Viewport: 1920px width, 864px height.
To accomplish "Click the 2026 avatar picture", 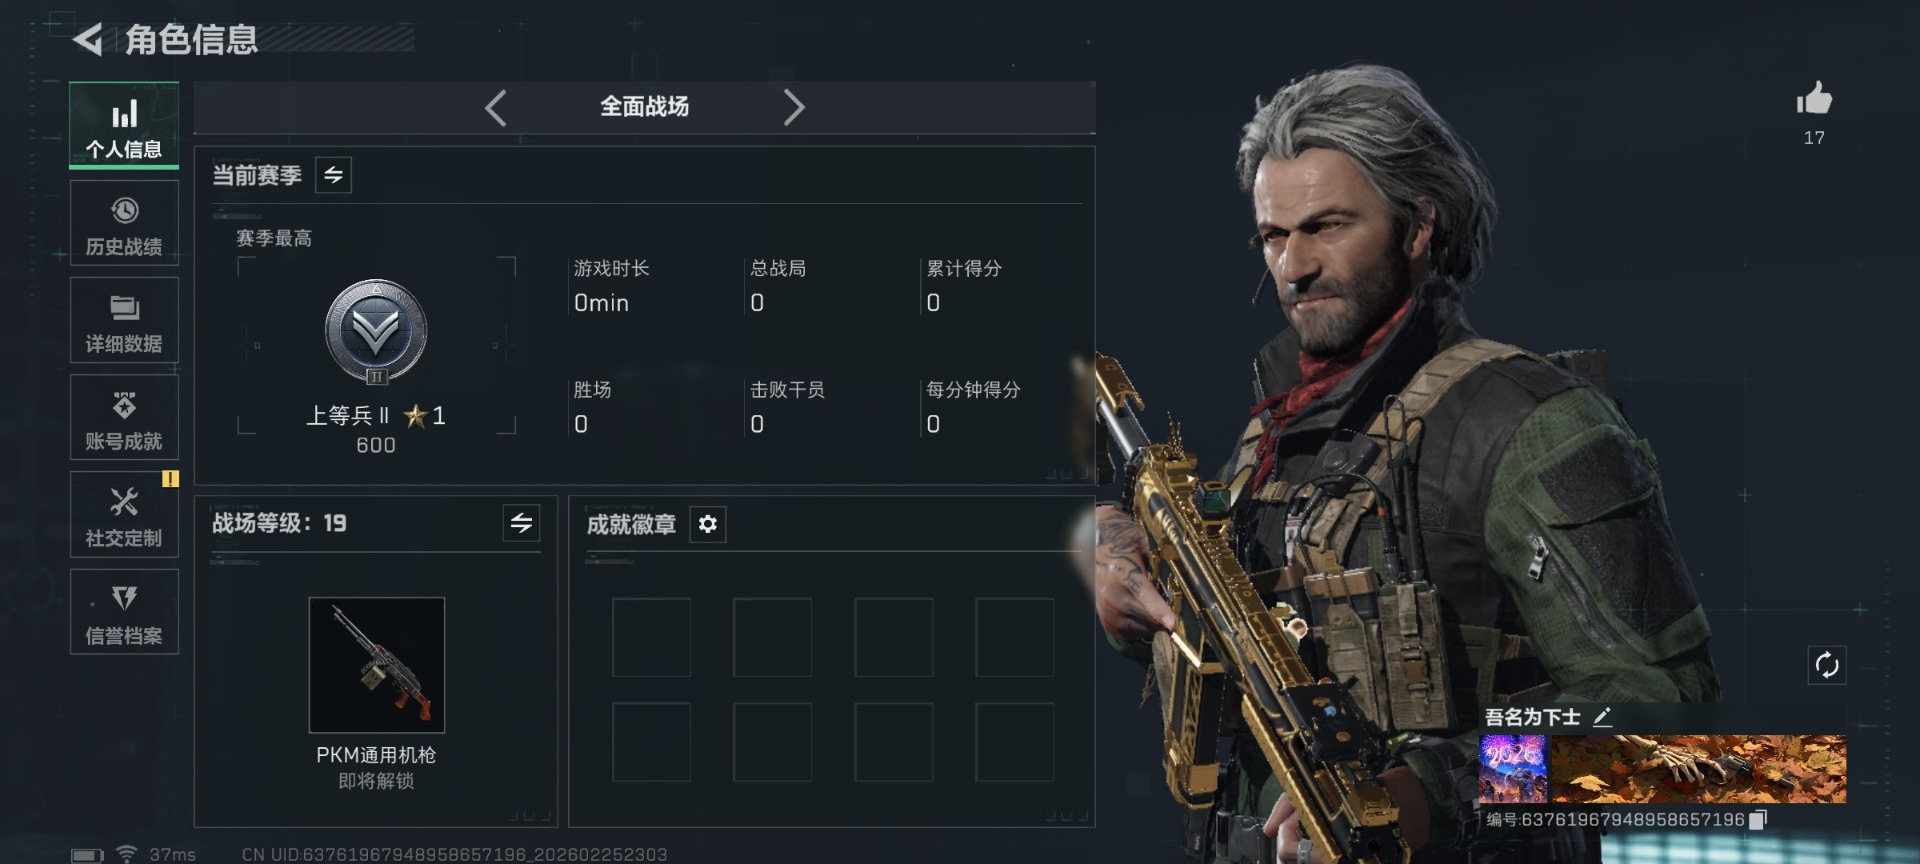I will tap(1513, 769).
